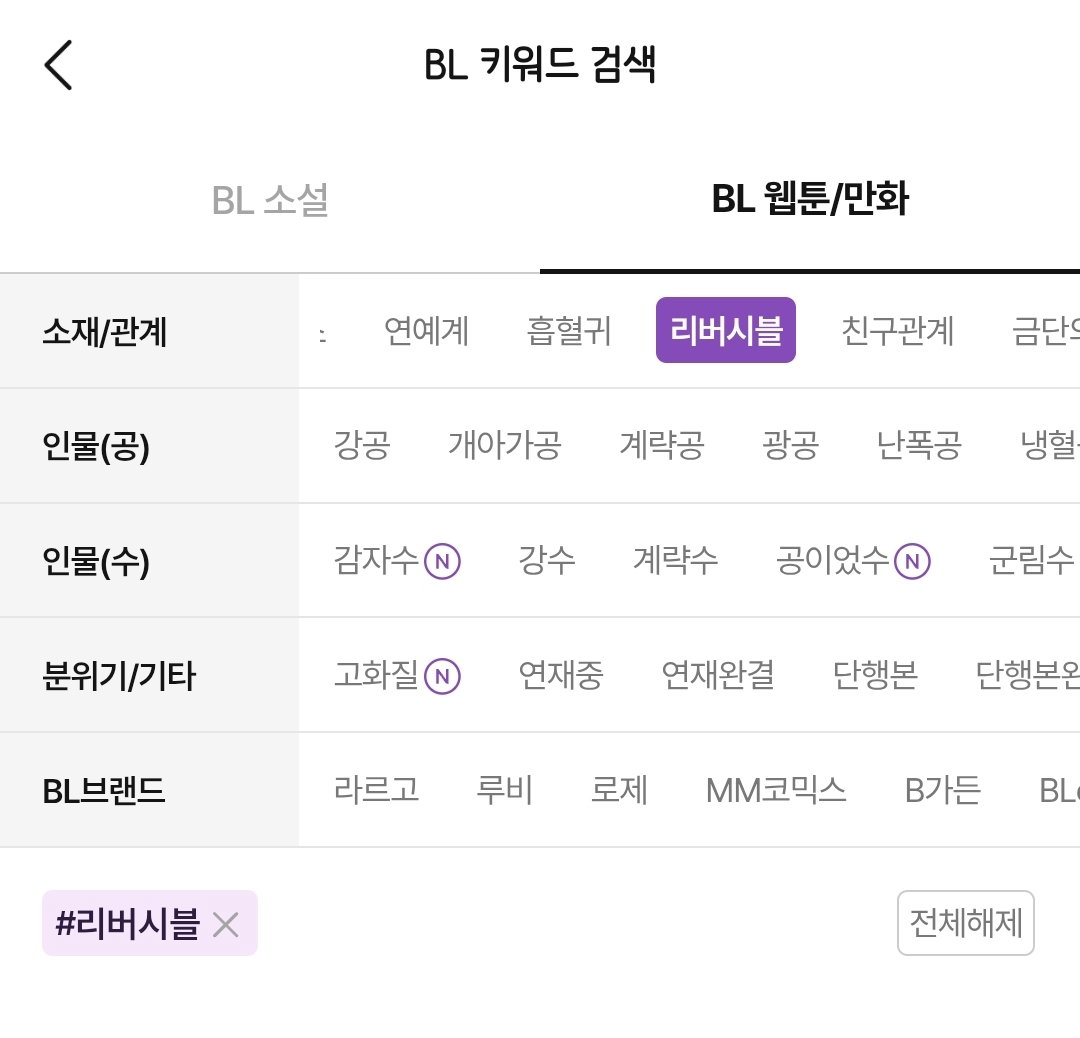1080x1038 pixels.
Task: Go back using the left arrow icon
Action: tap(59, 65)
